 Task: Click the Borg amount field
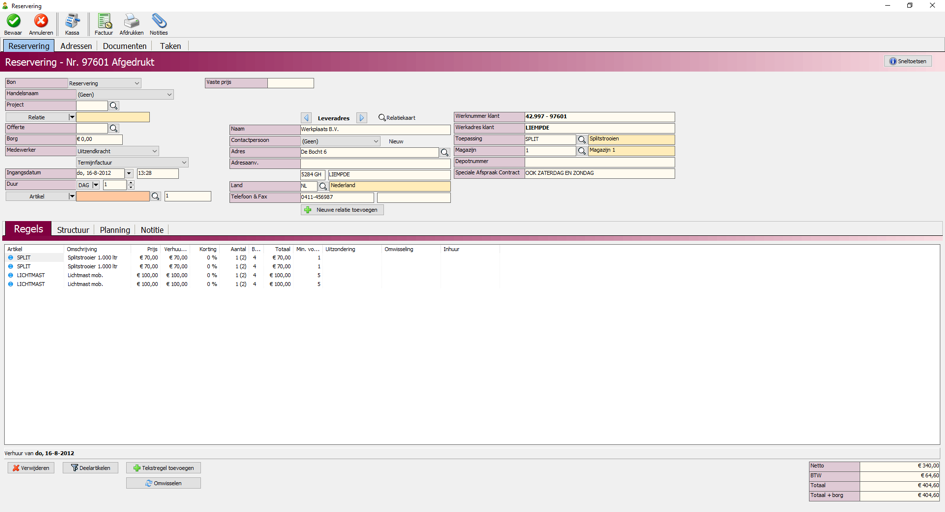pos(99,139)
